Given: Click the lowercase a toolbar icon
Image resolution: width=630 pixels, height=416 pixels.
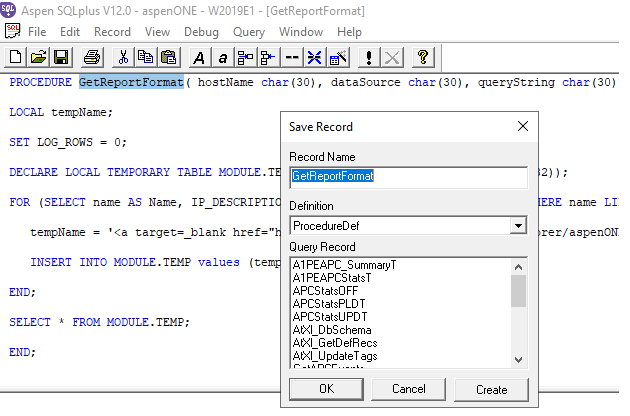Looking at the screenshot, I should pyautogui.click(x=222, y=57).
